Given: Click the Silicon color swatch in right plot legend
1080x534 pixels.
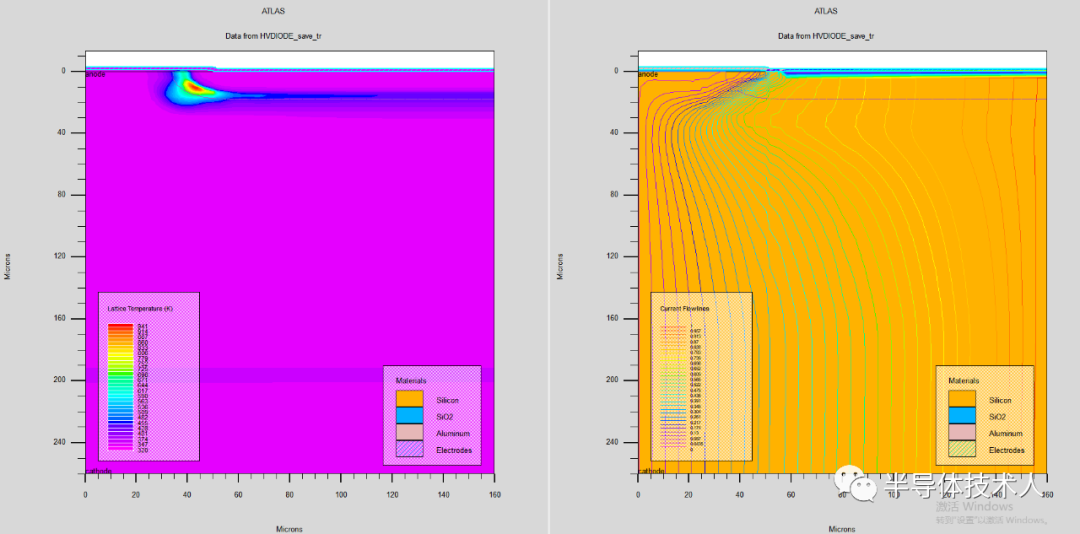Looking at the screenshot, I should (962, 399).
